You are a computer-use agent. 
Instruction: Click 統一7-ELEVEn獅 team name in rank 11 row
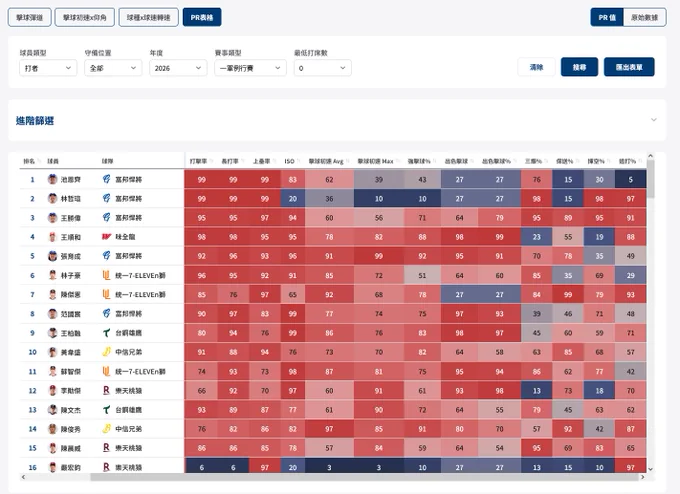[x=141, y=372]
